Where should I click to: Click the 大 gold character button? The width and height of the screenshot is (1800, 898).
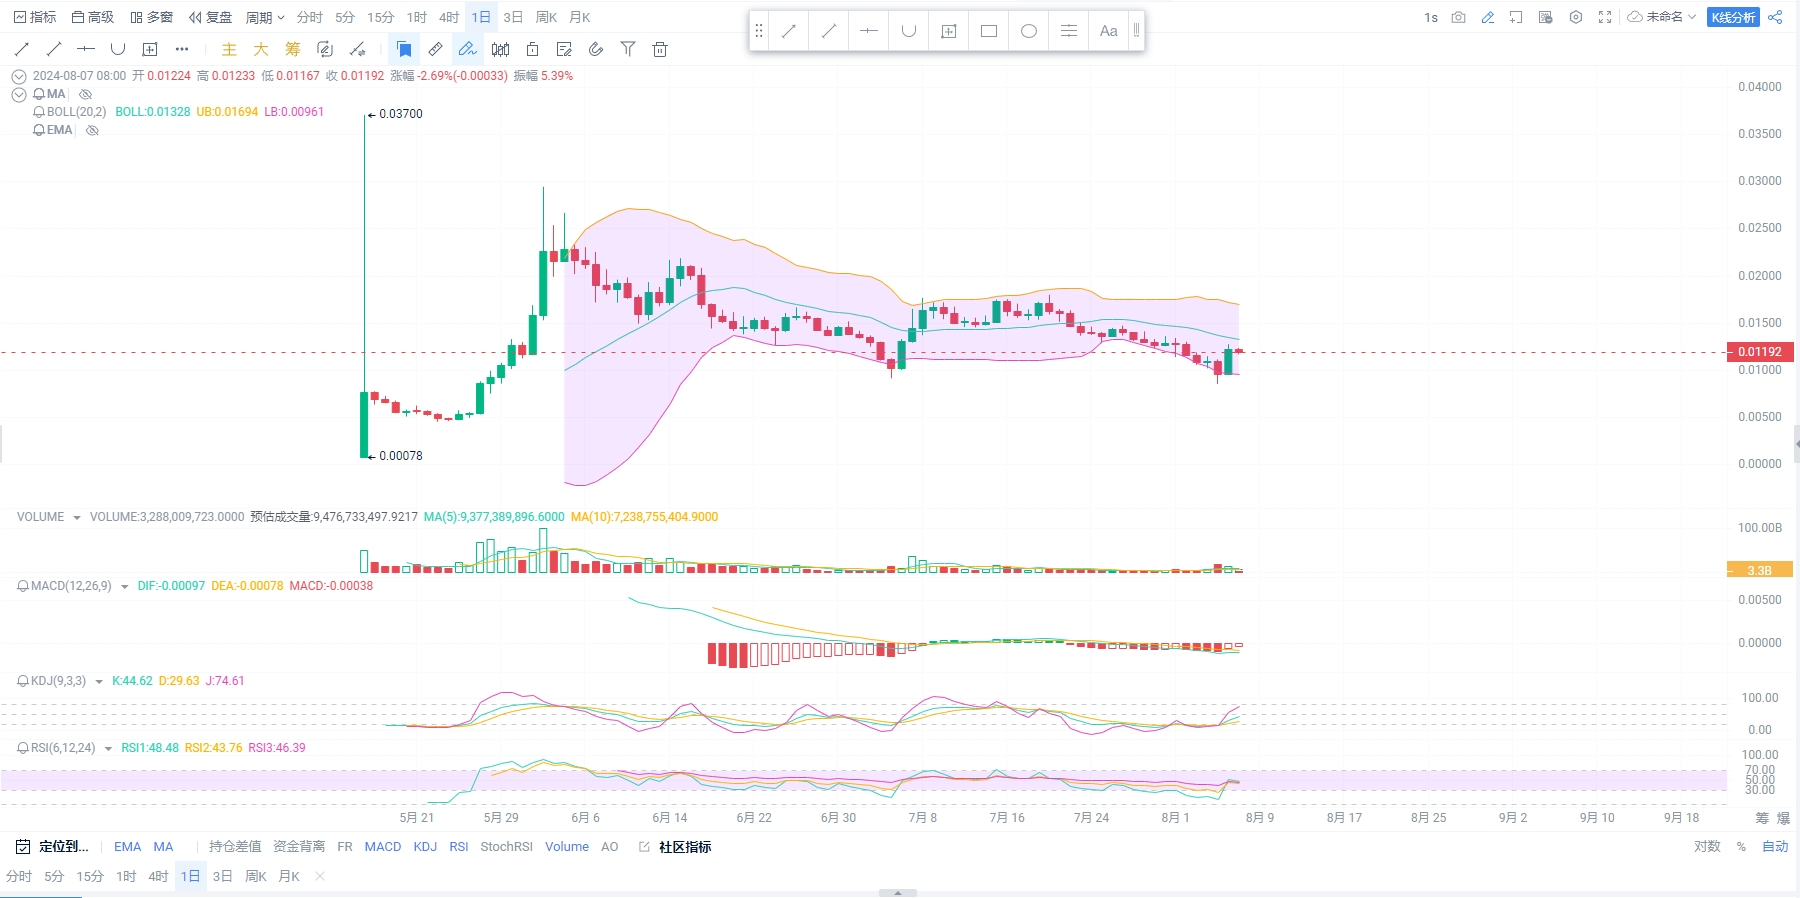pyautogui.click(x=261, y=49)
